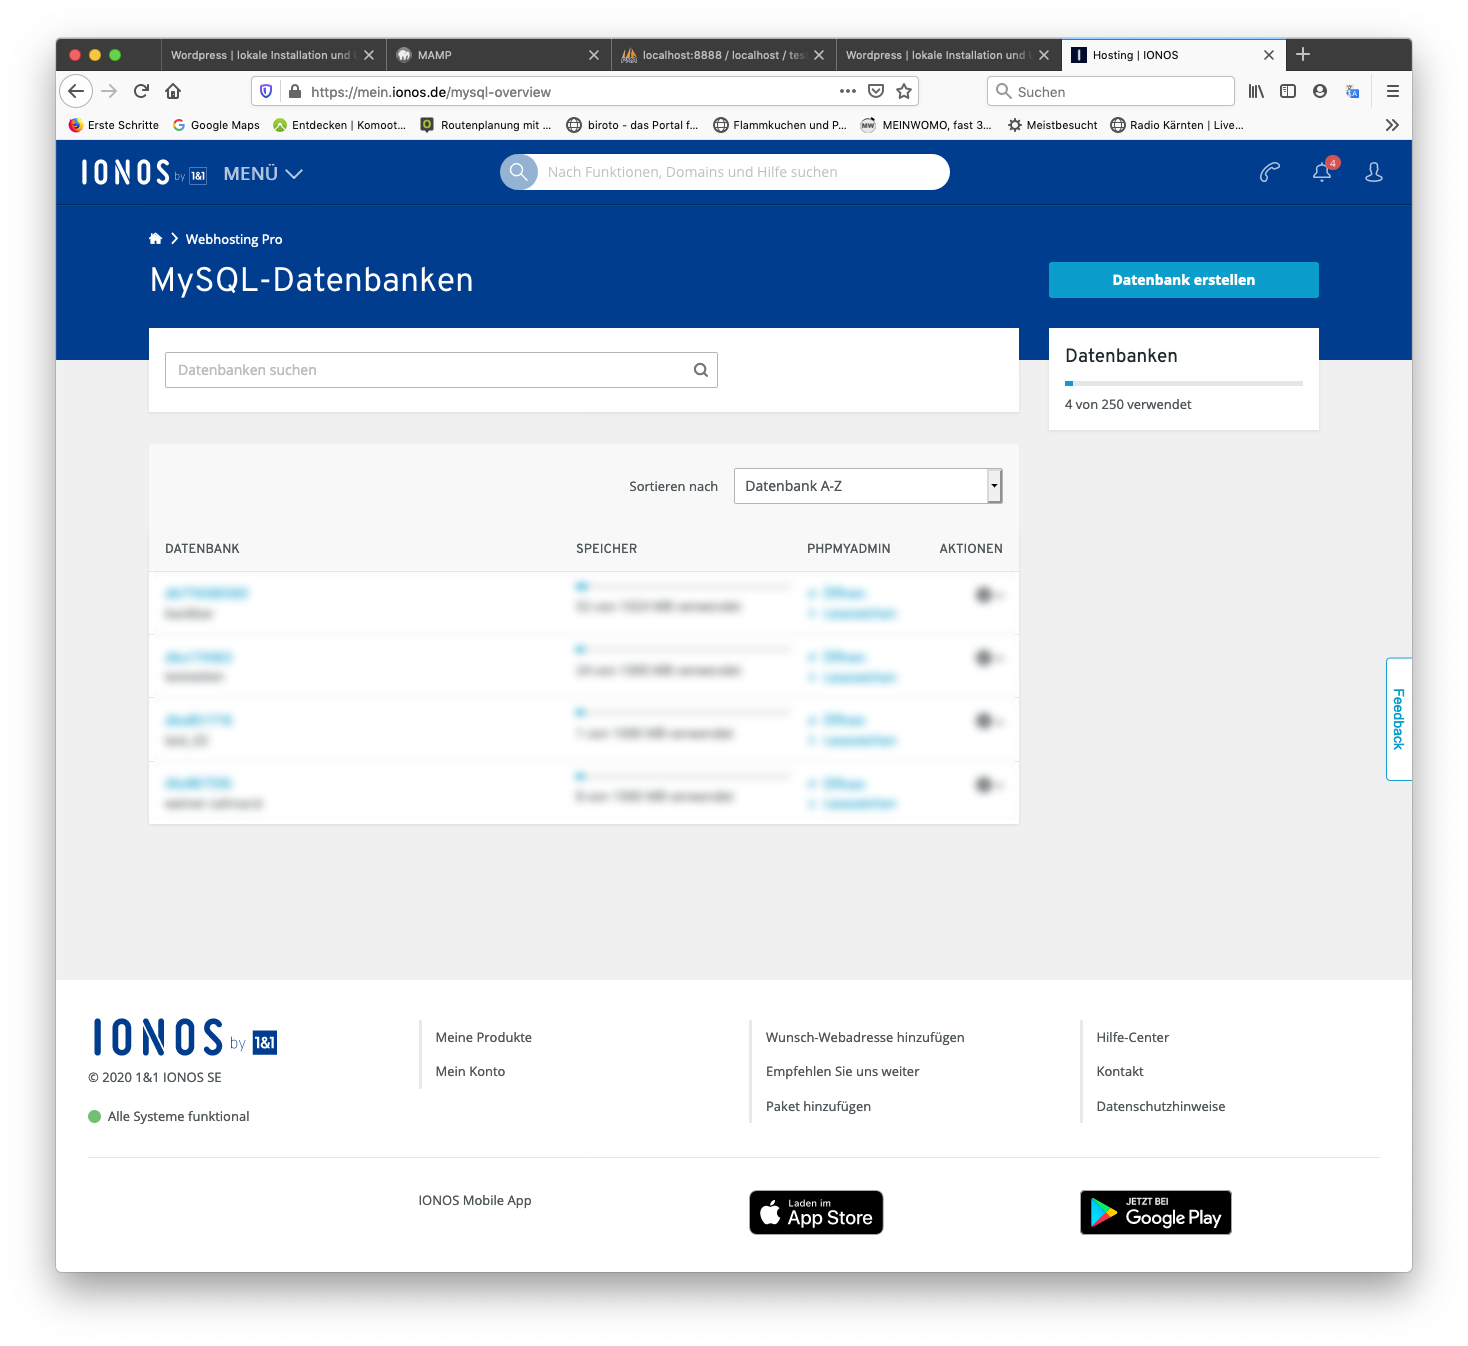Click the IONOS notification bell icon
This screenshot has width=1468, height=1346.
click(x=1321, y=173)
